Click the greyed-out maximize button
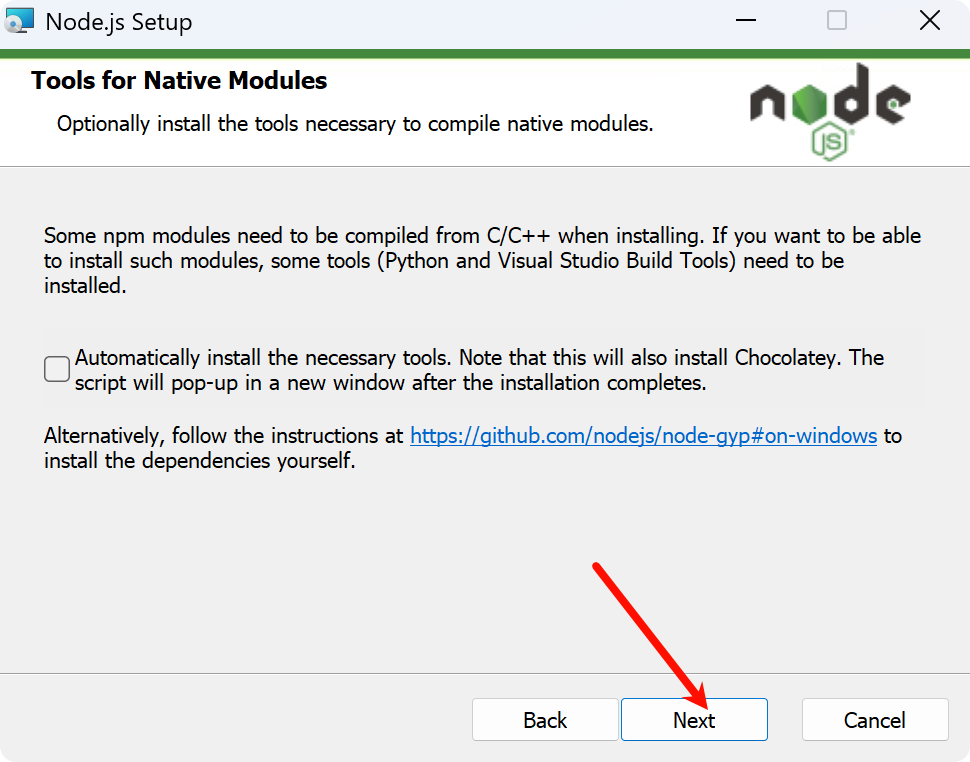This screenshot has height=762, width=970. 837,21
